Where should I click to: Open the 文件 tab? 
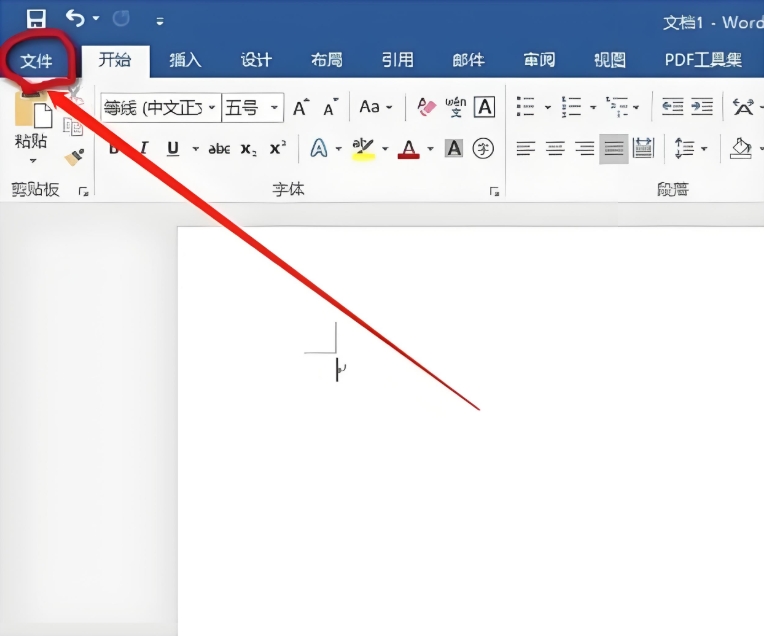point(36,61)
